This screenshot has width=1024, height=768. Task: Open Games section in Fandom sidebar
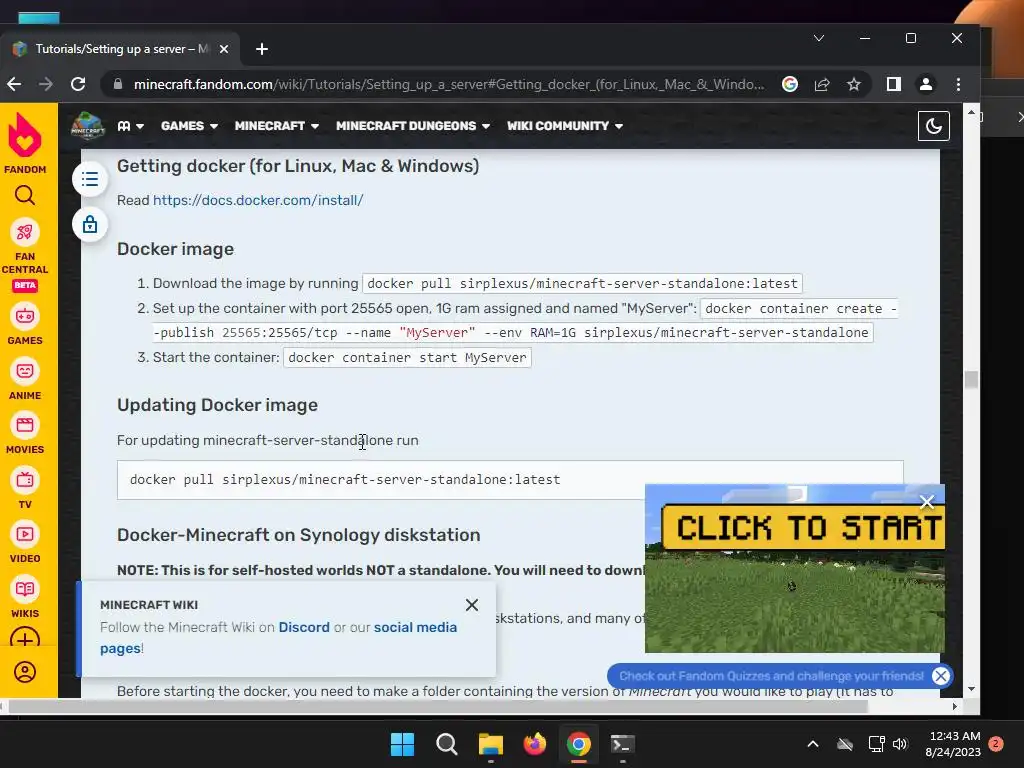(x=25, y=325)
